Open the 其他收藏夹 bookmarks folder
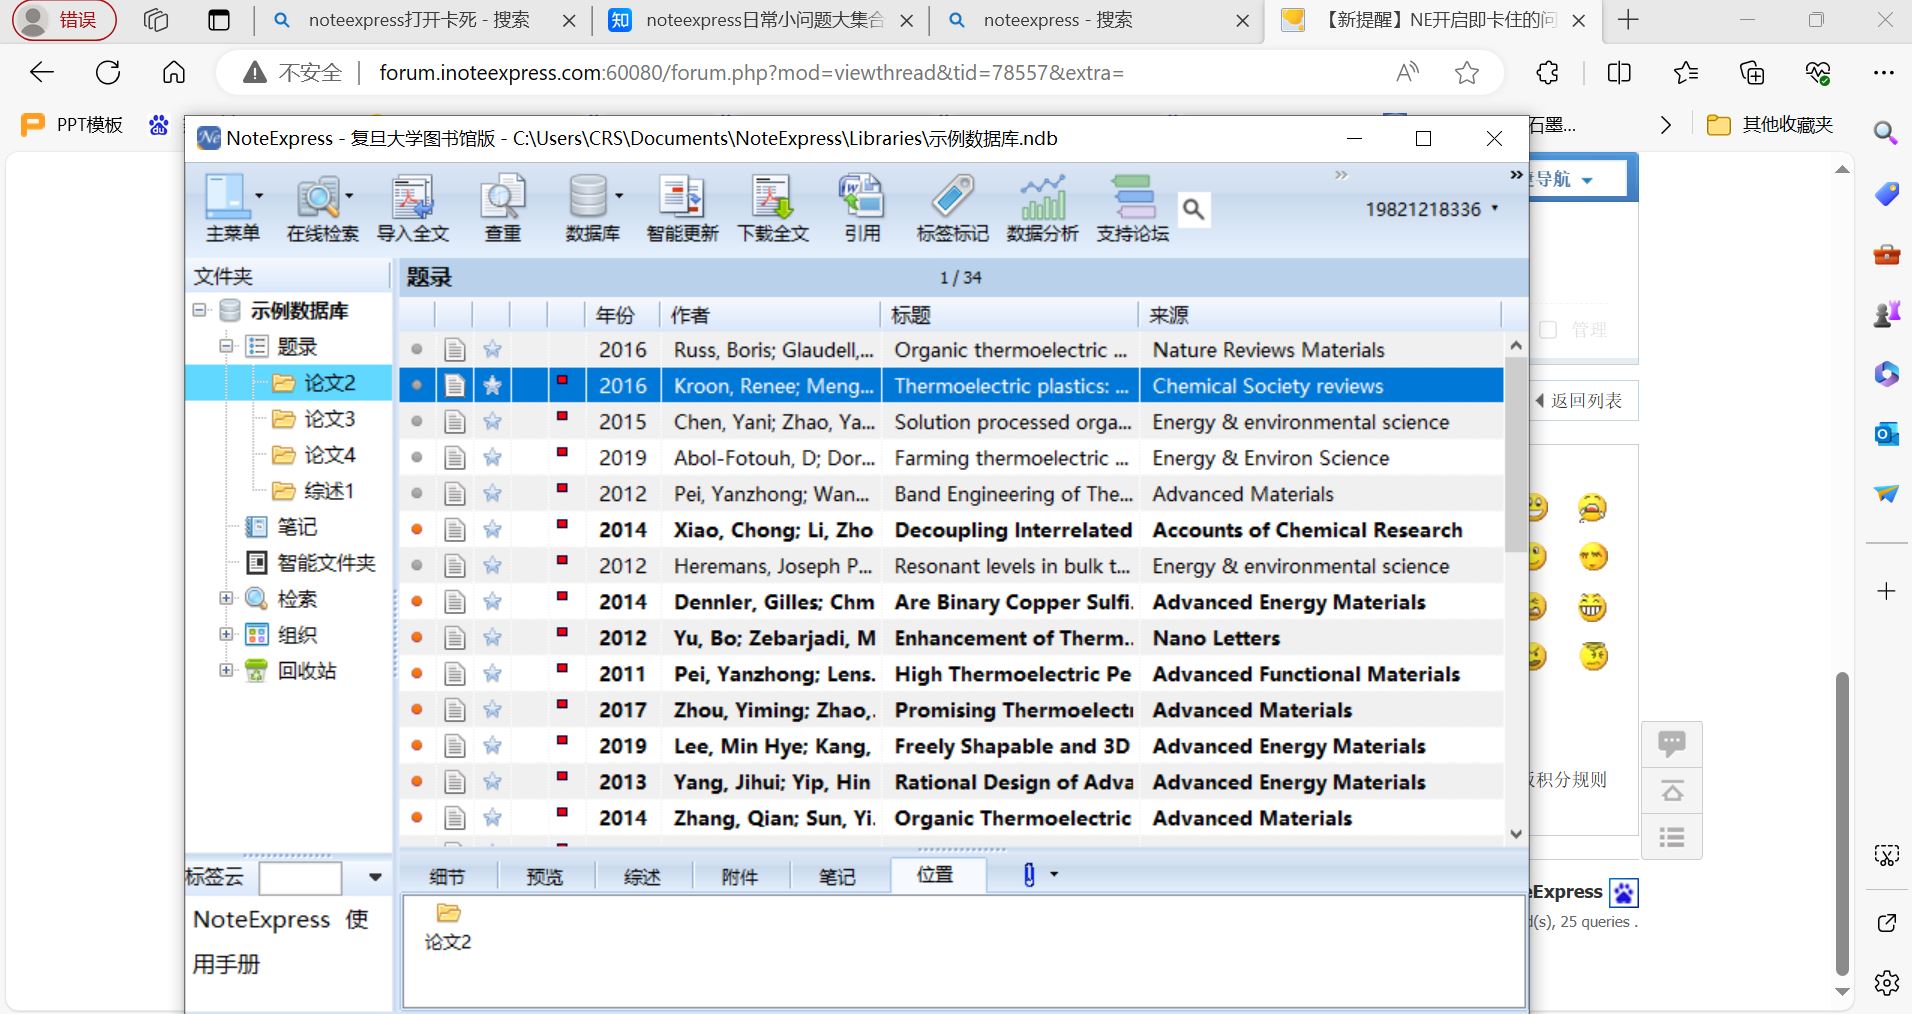1912x1014 pixels. click(x=1770, y=124)
